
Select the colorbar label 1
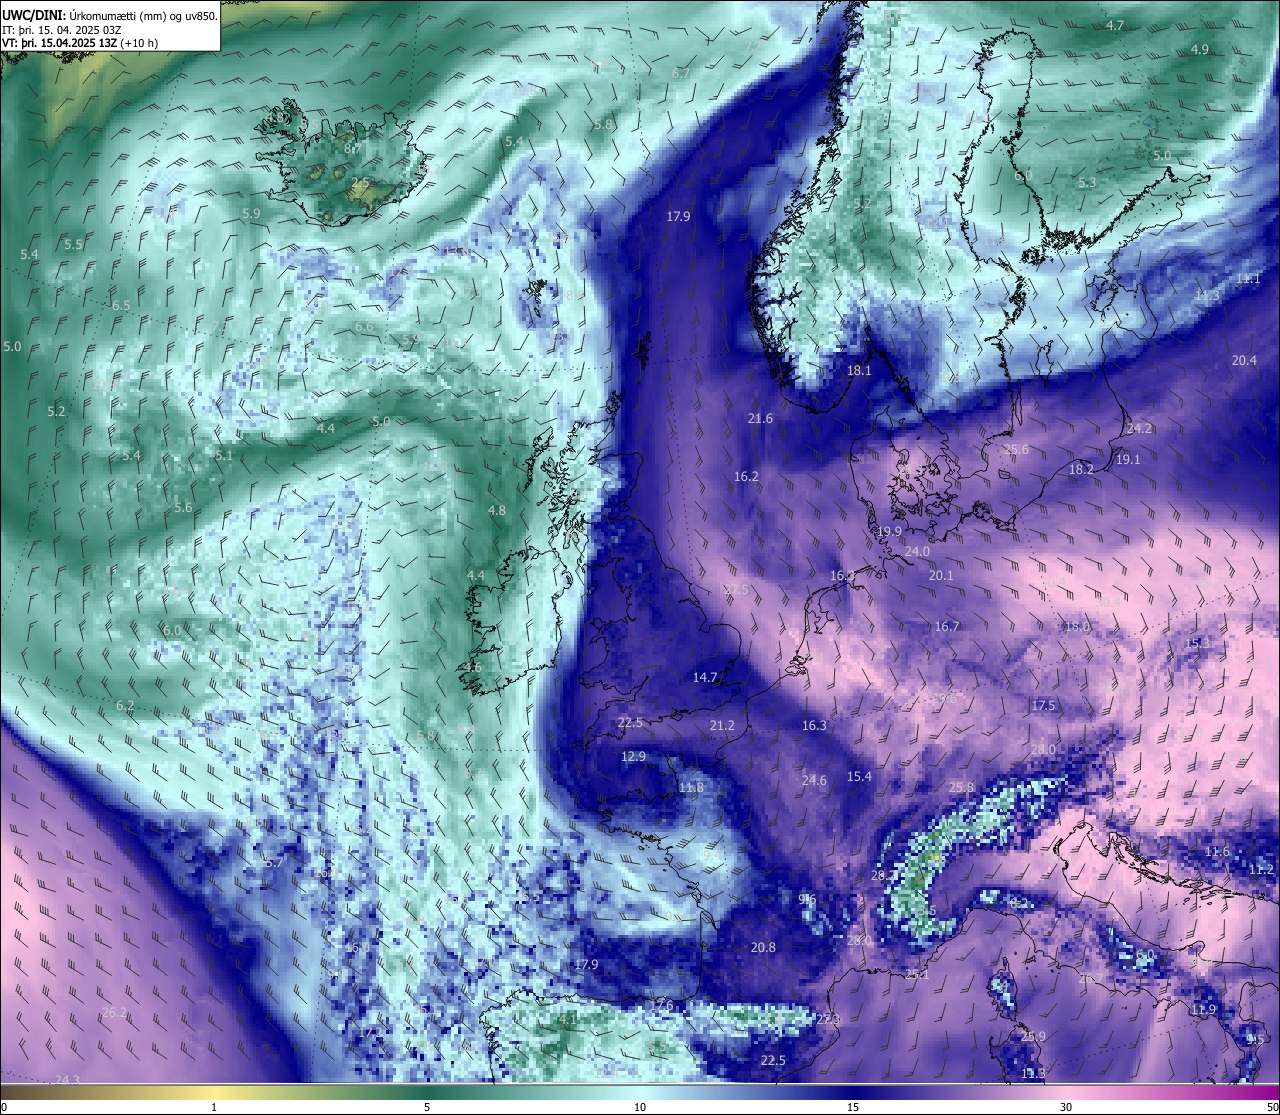214,1107
